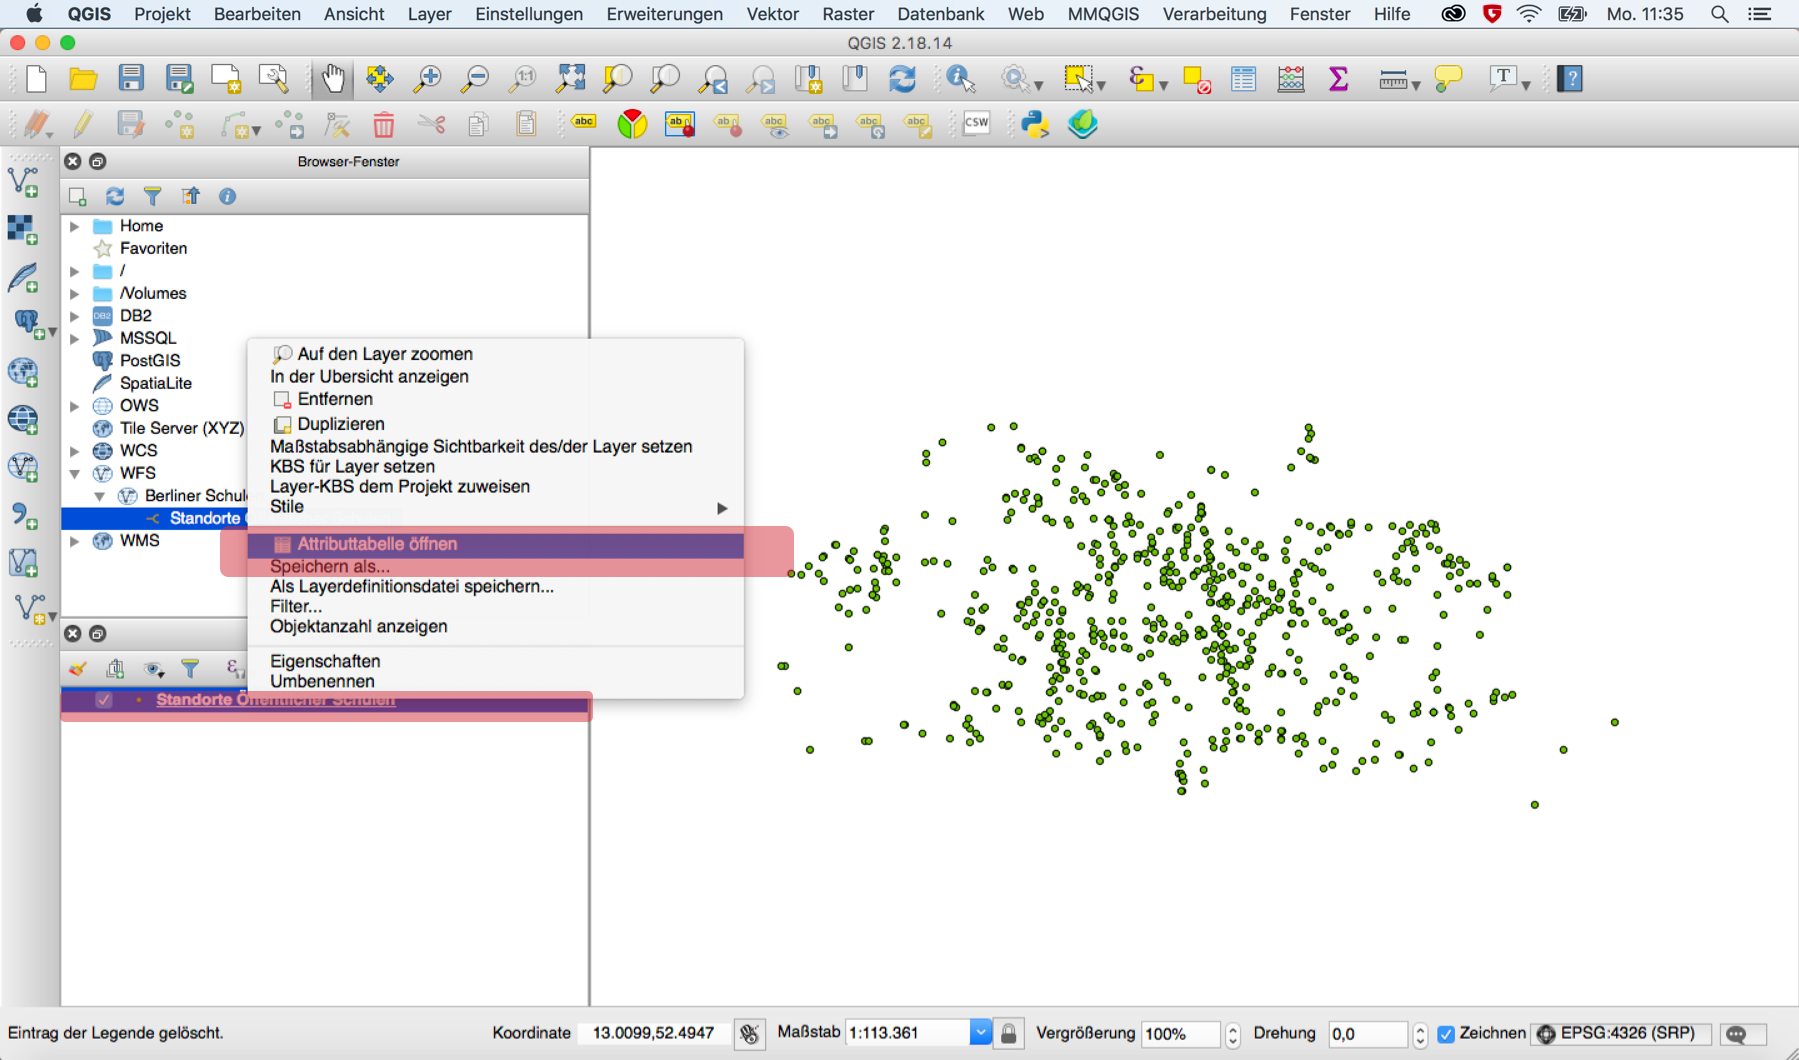The height and width of the screenshot is (1060, 1799).
Task: Expand the Home folder in Browser
Action: tap(74, 226)
